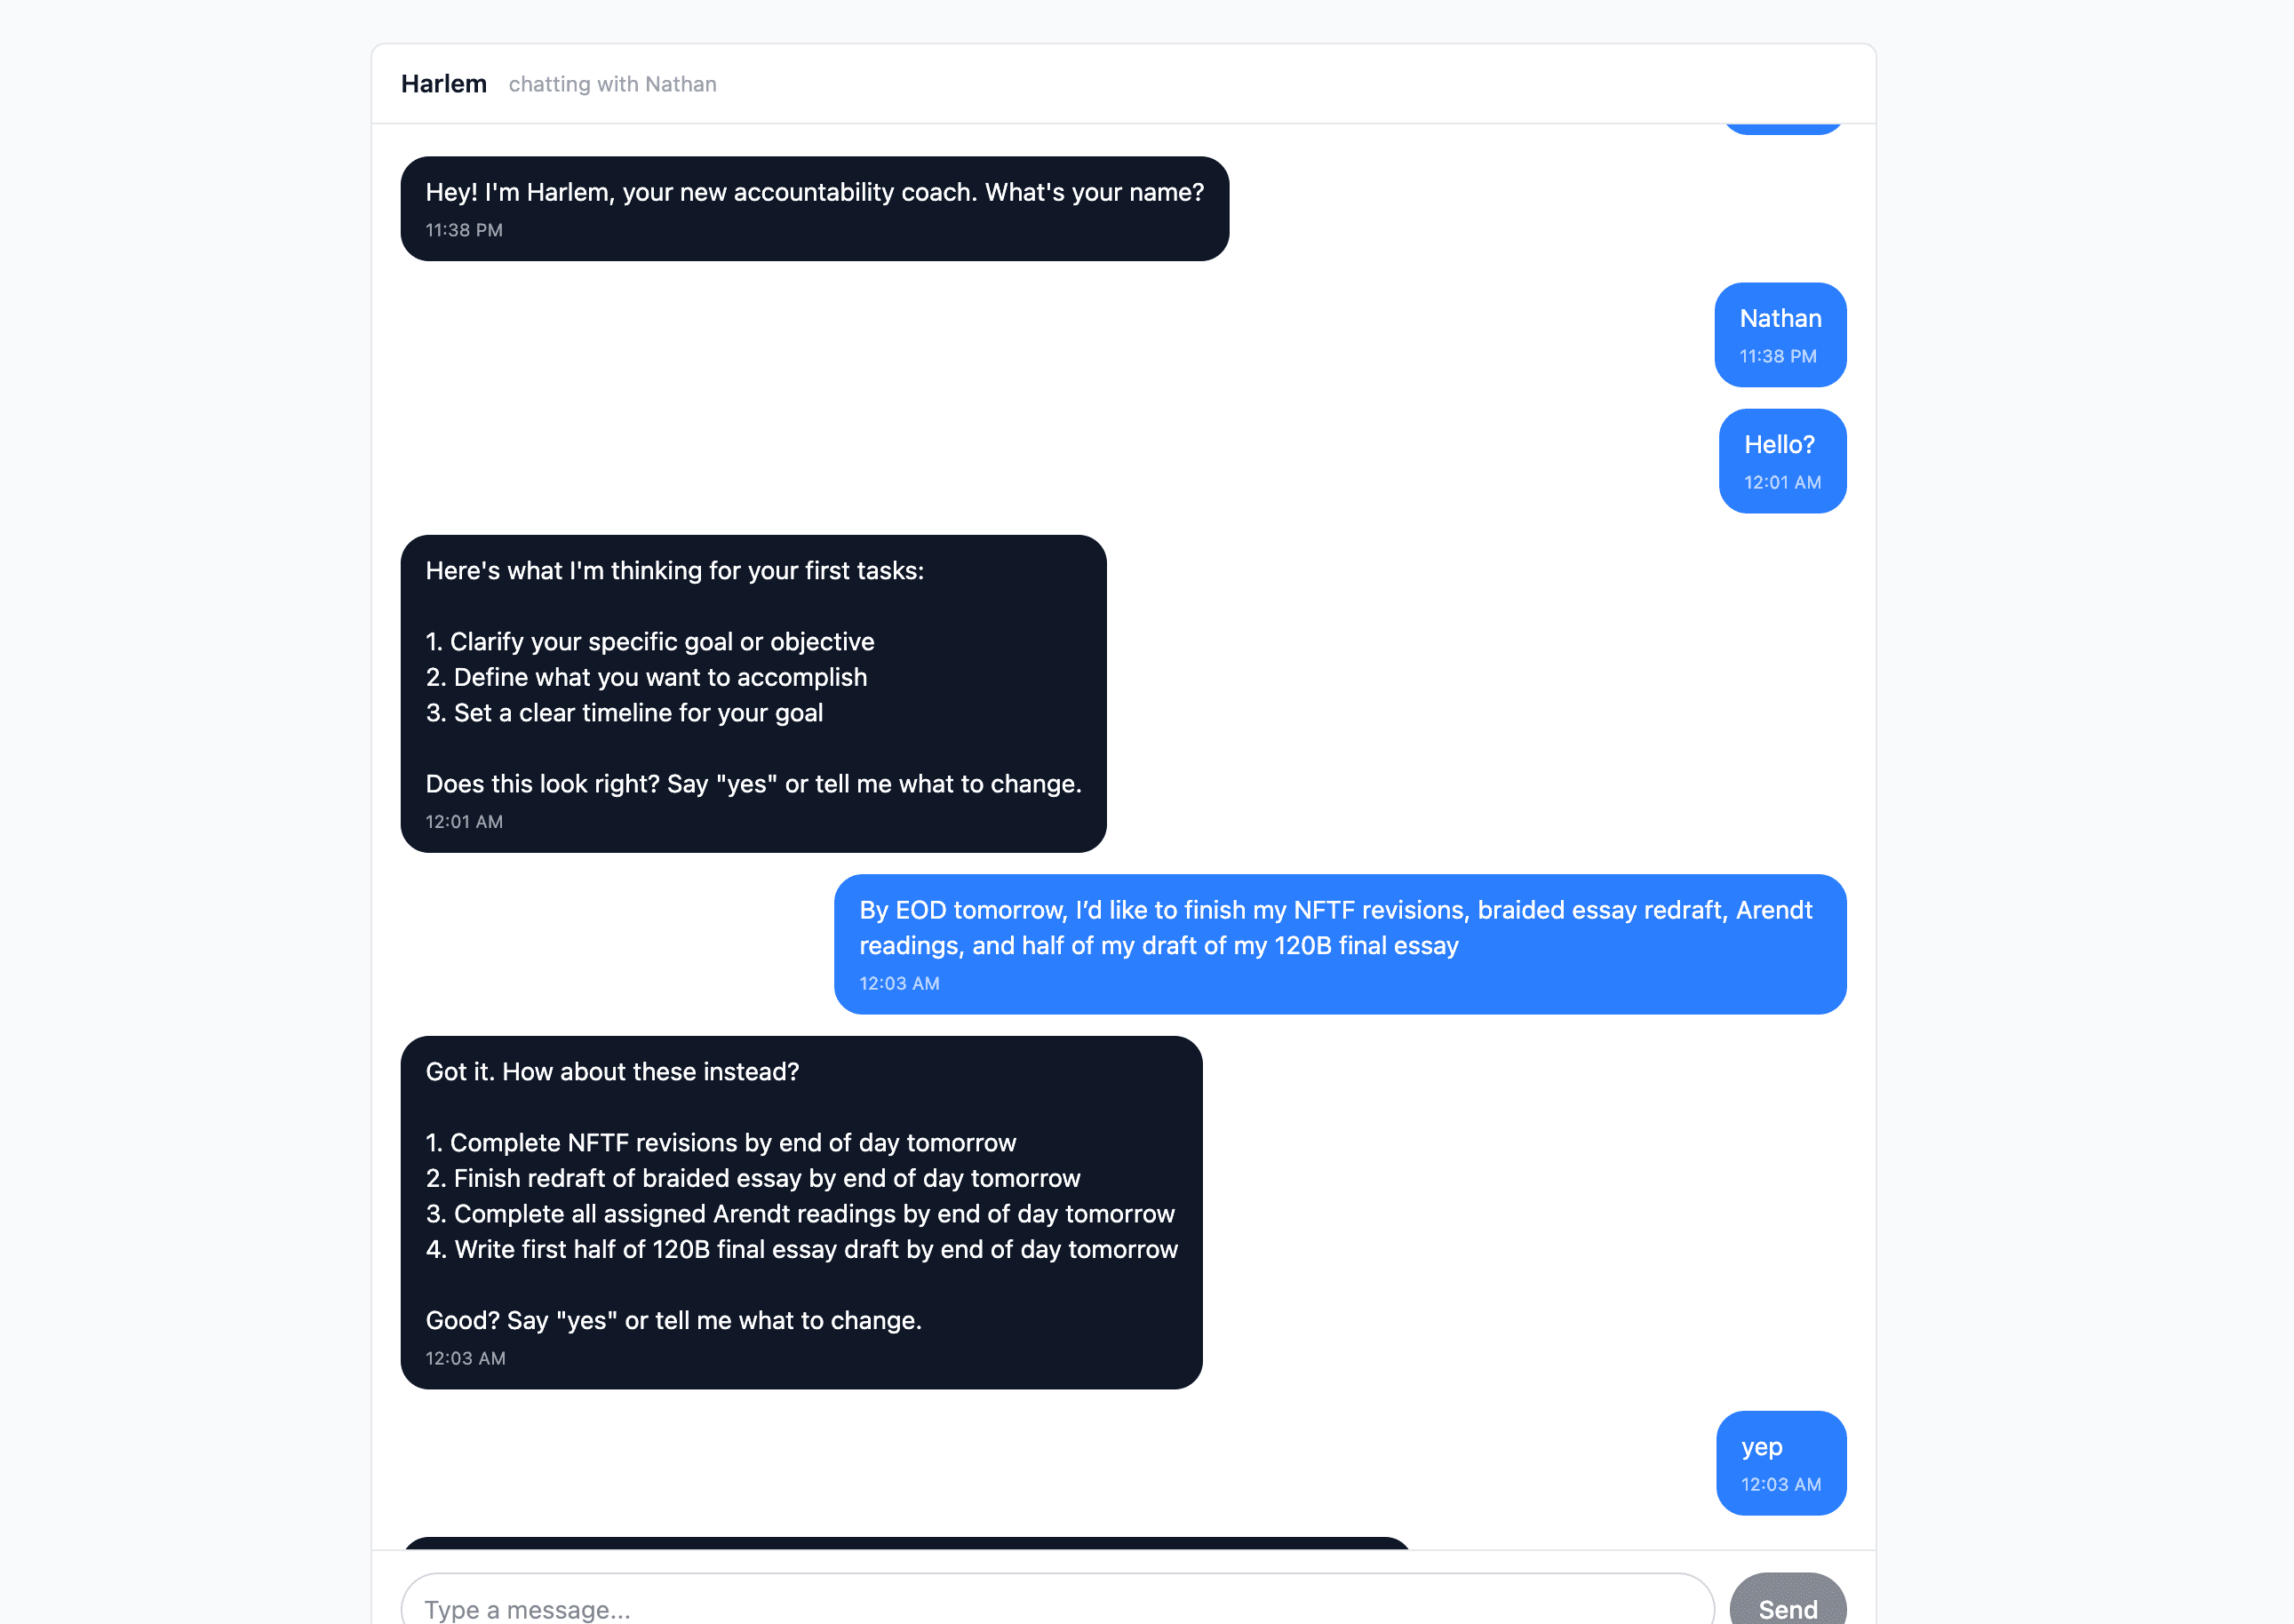Click the "Clarify your specific goal" list item
Viewport: 2294px width, 1624px height.
point(649,642)
